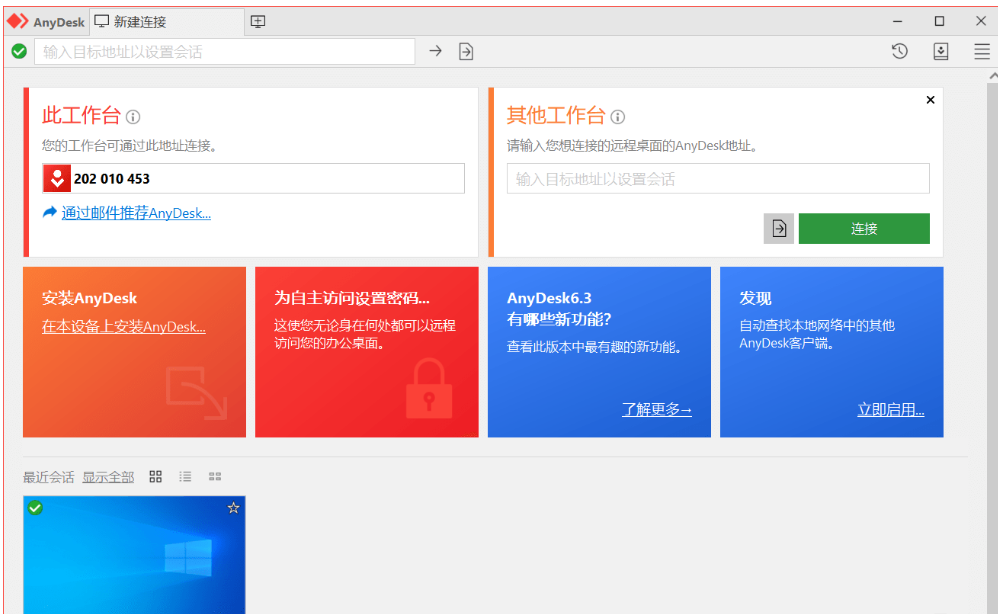Favorite the recent session with the star
Image resolution: width=998 pixels, height=614 pixels.
pyautogui.click(x=233, y=507)
